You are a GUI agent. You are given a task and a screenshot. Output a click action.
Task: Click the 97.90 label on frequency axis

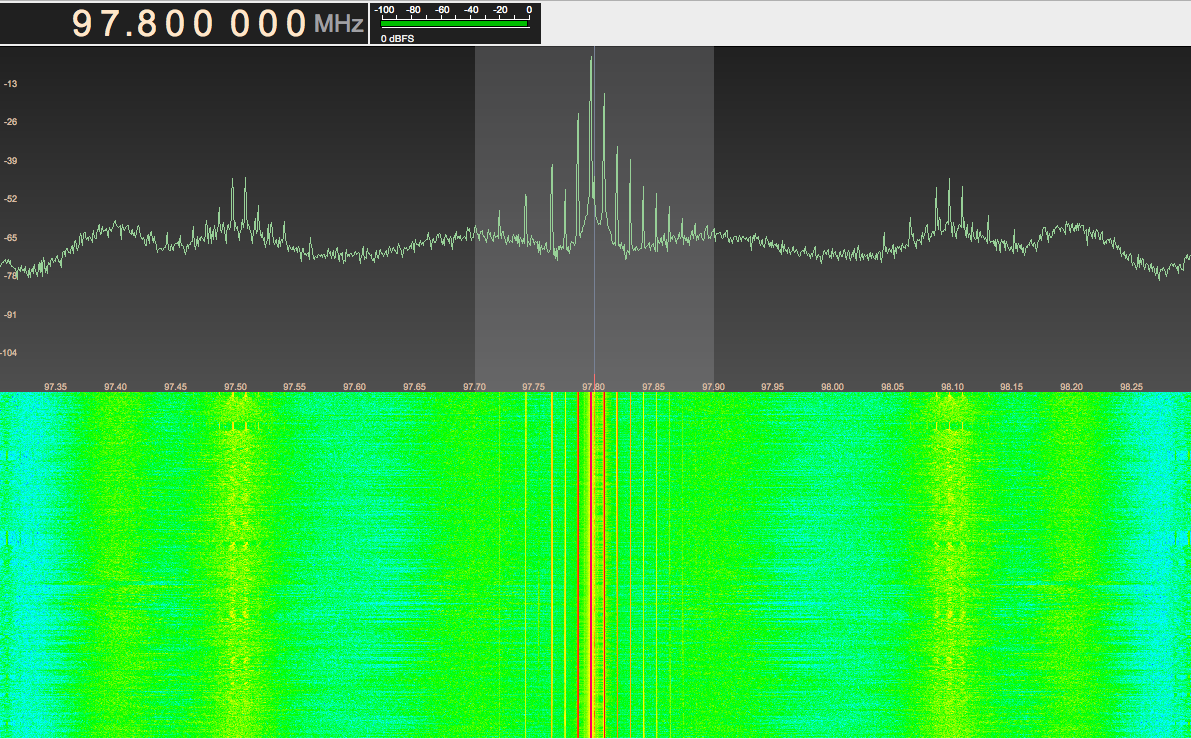tap(713, 387)
